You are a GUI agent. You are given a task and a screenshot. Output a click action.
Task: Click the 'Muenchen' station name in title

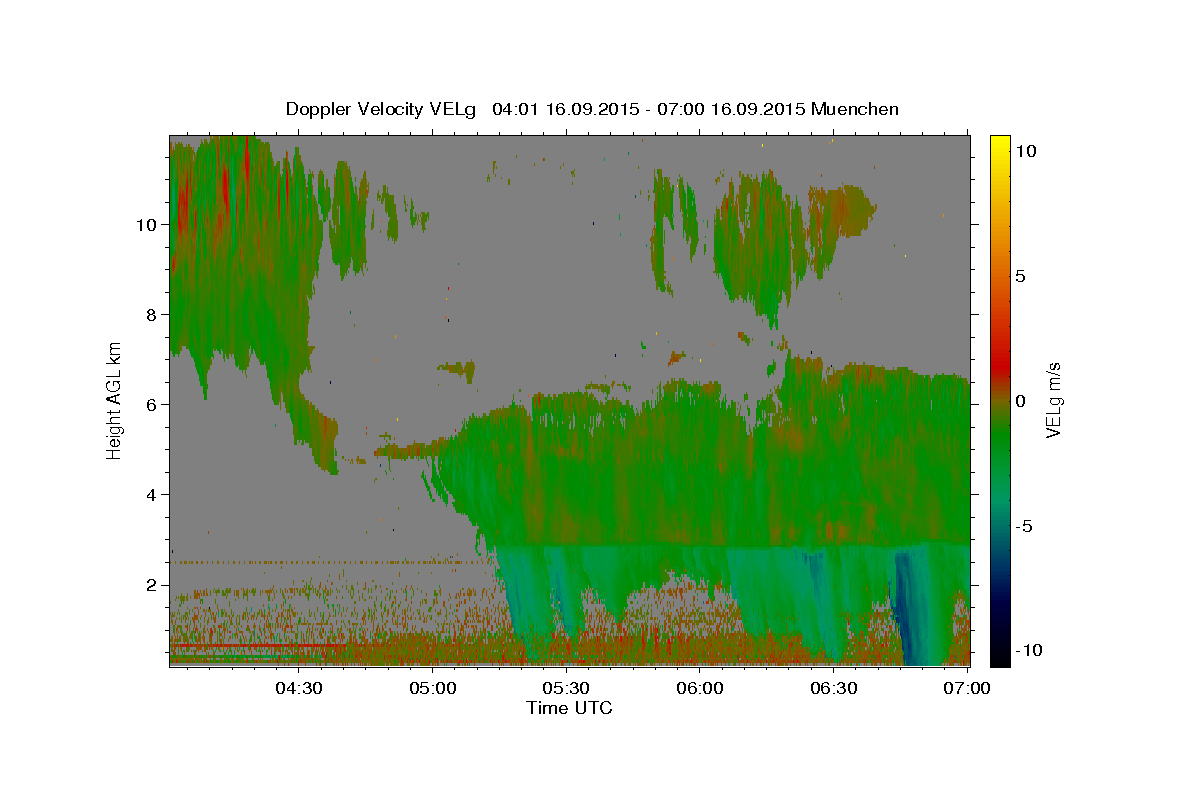(855, 109)
